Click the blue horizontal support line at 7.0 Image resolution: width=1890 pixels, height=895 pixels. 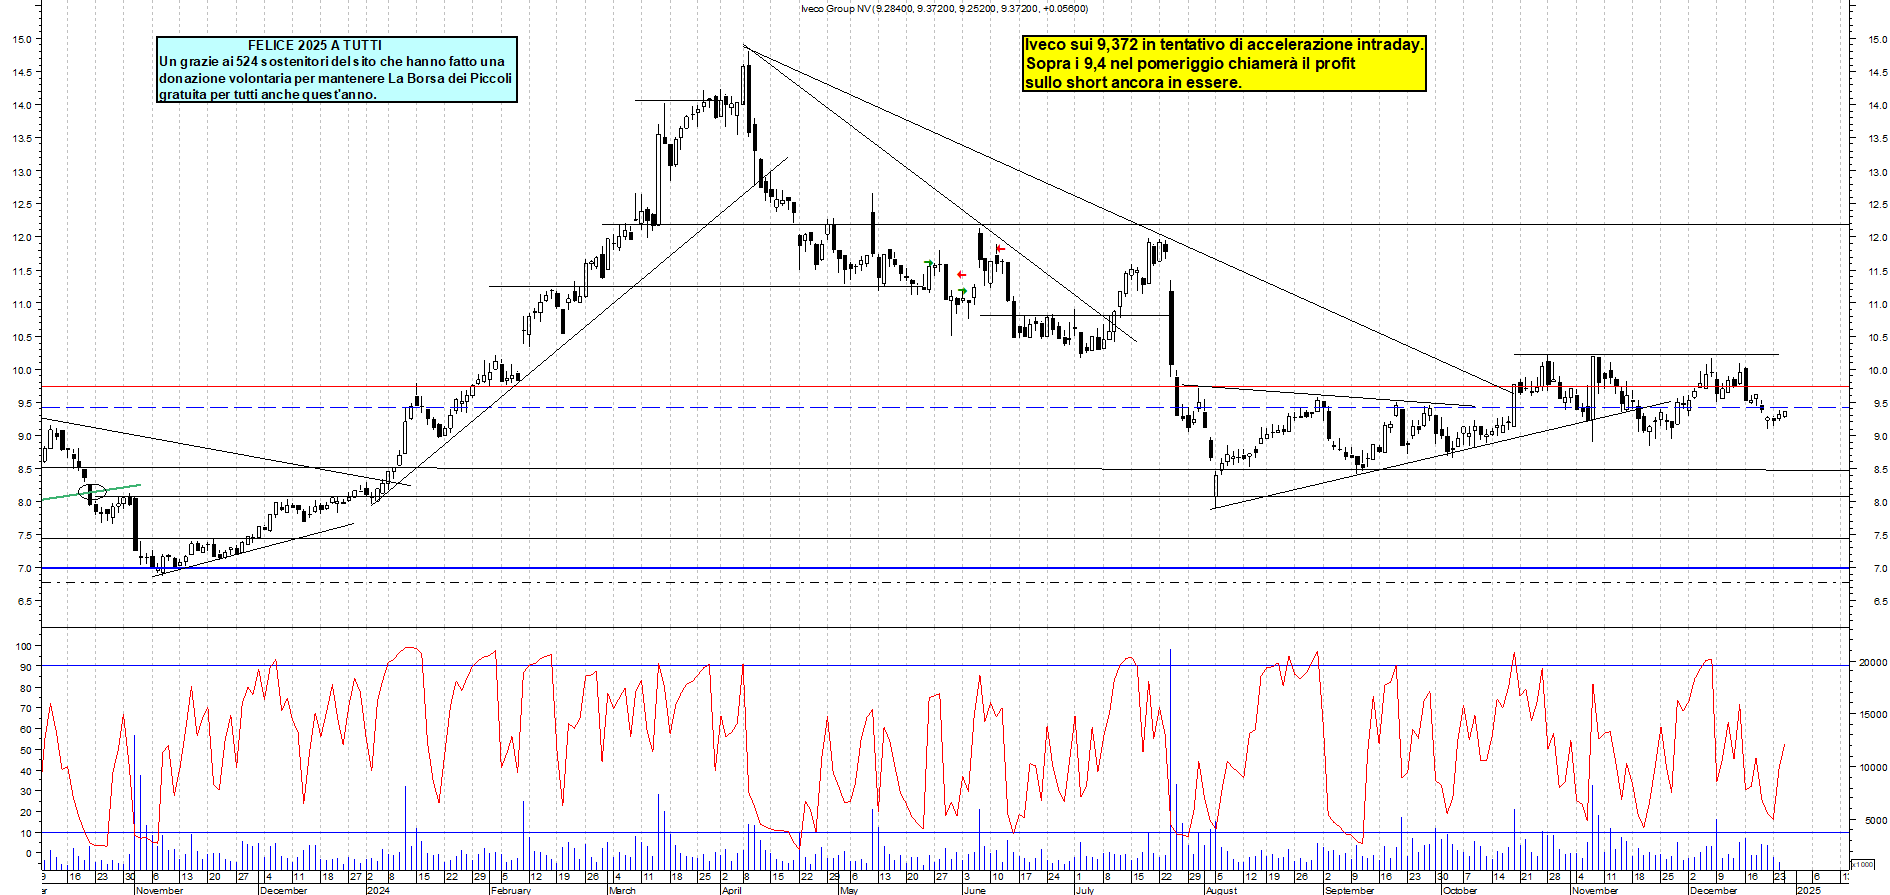click(945, 568)
